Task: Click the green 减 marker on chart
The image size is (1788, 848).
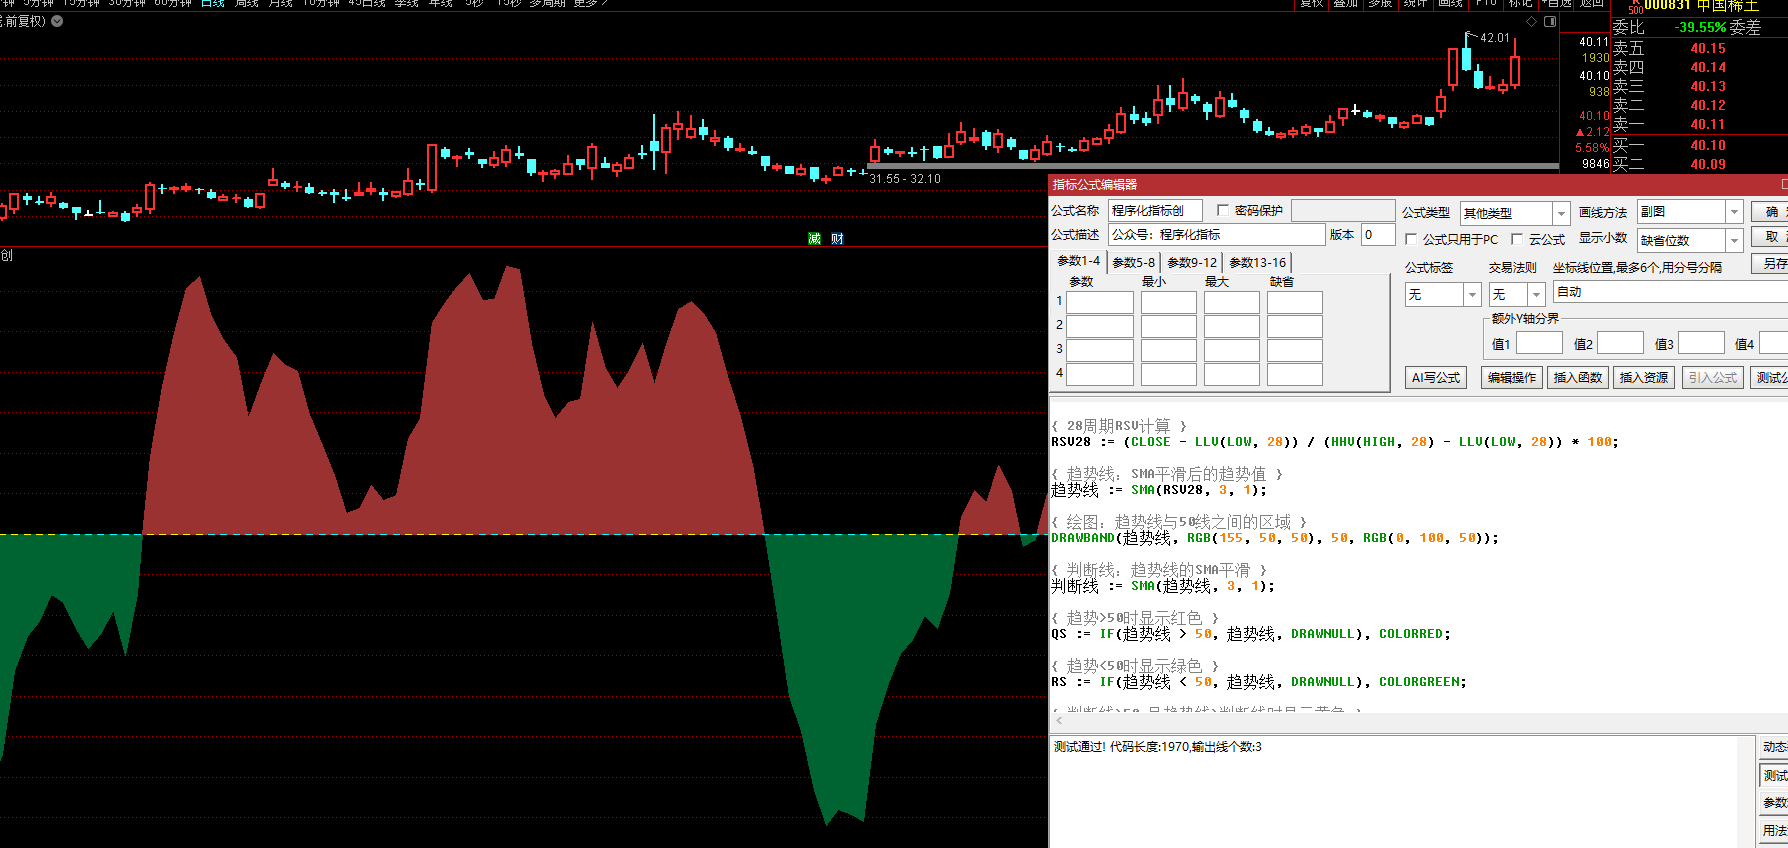Action: tap(814, 238)
